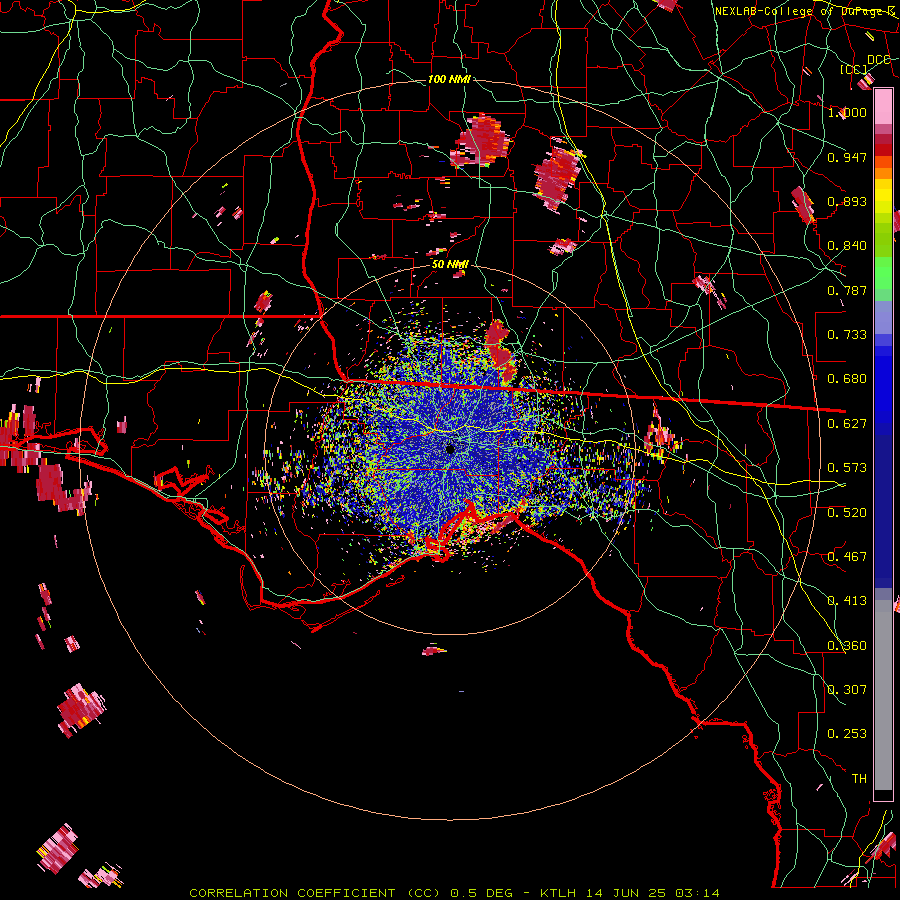Pick the bright green swatch on the color bar

point(883,273)
